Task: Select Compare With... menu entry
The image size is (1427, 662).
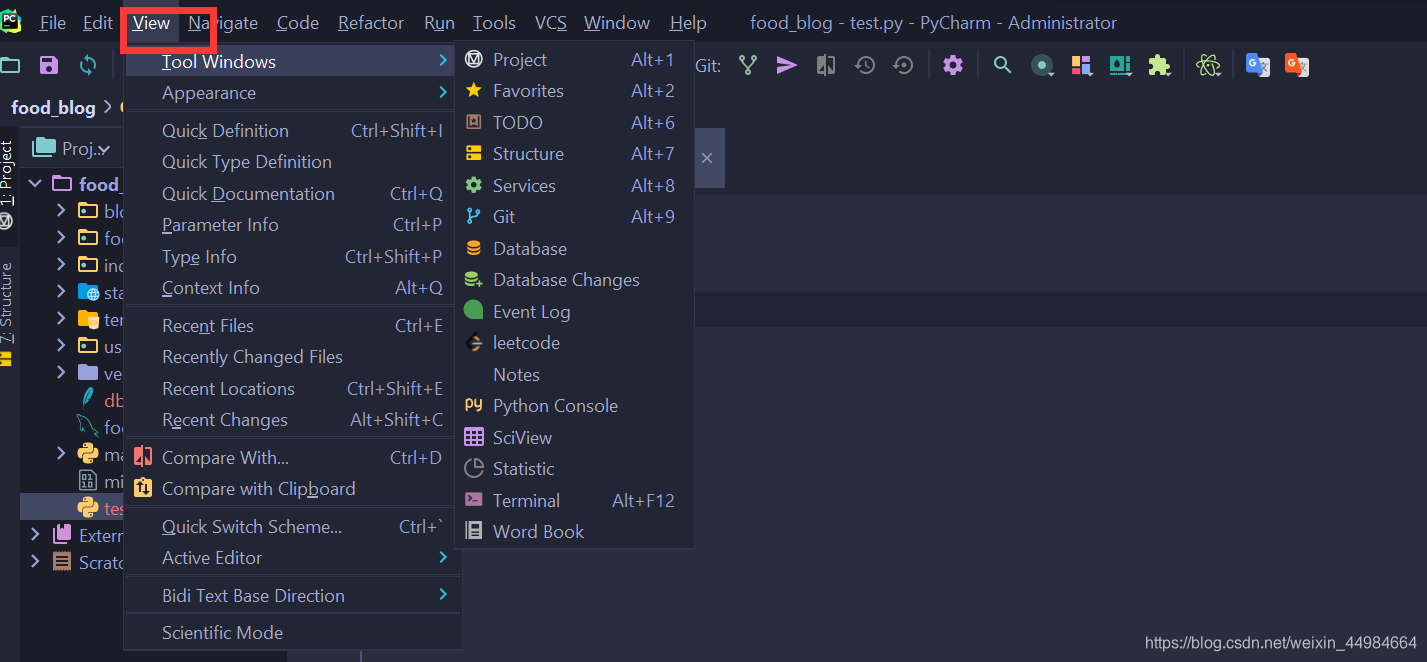Action: [x=291, y=458]
